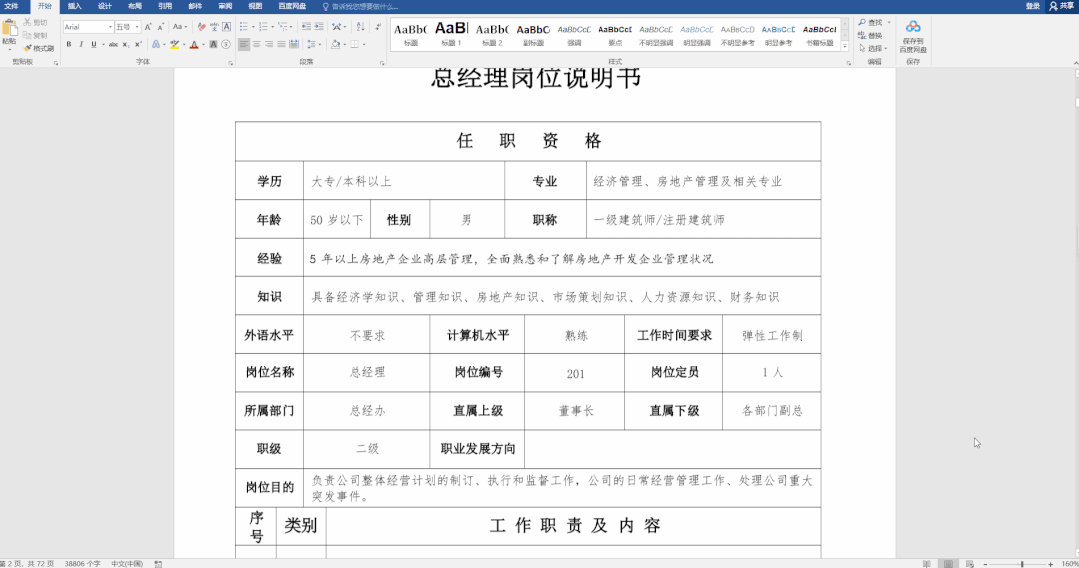This screenshot has width=1079, height=568.
Task: Toggle strikethrough (abc) formatting
Action: click(x=114, y=44)
